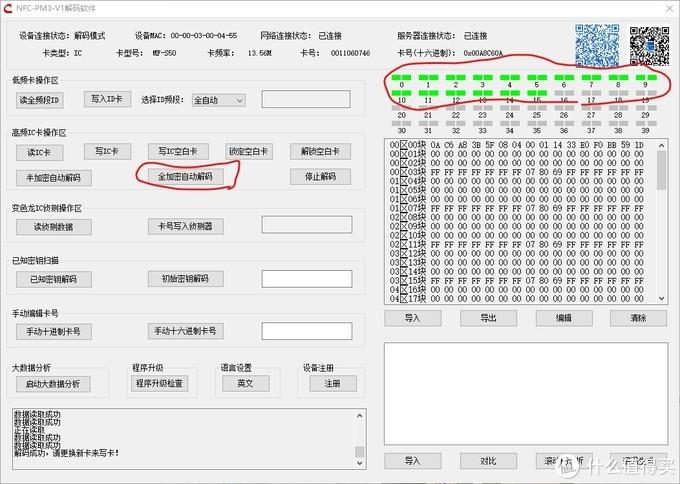The width and height of the screenshot is (680, 484).
Task: Select the 01区07块 data row
Action: pos(517,208)
